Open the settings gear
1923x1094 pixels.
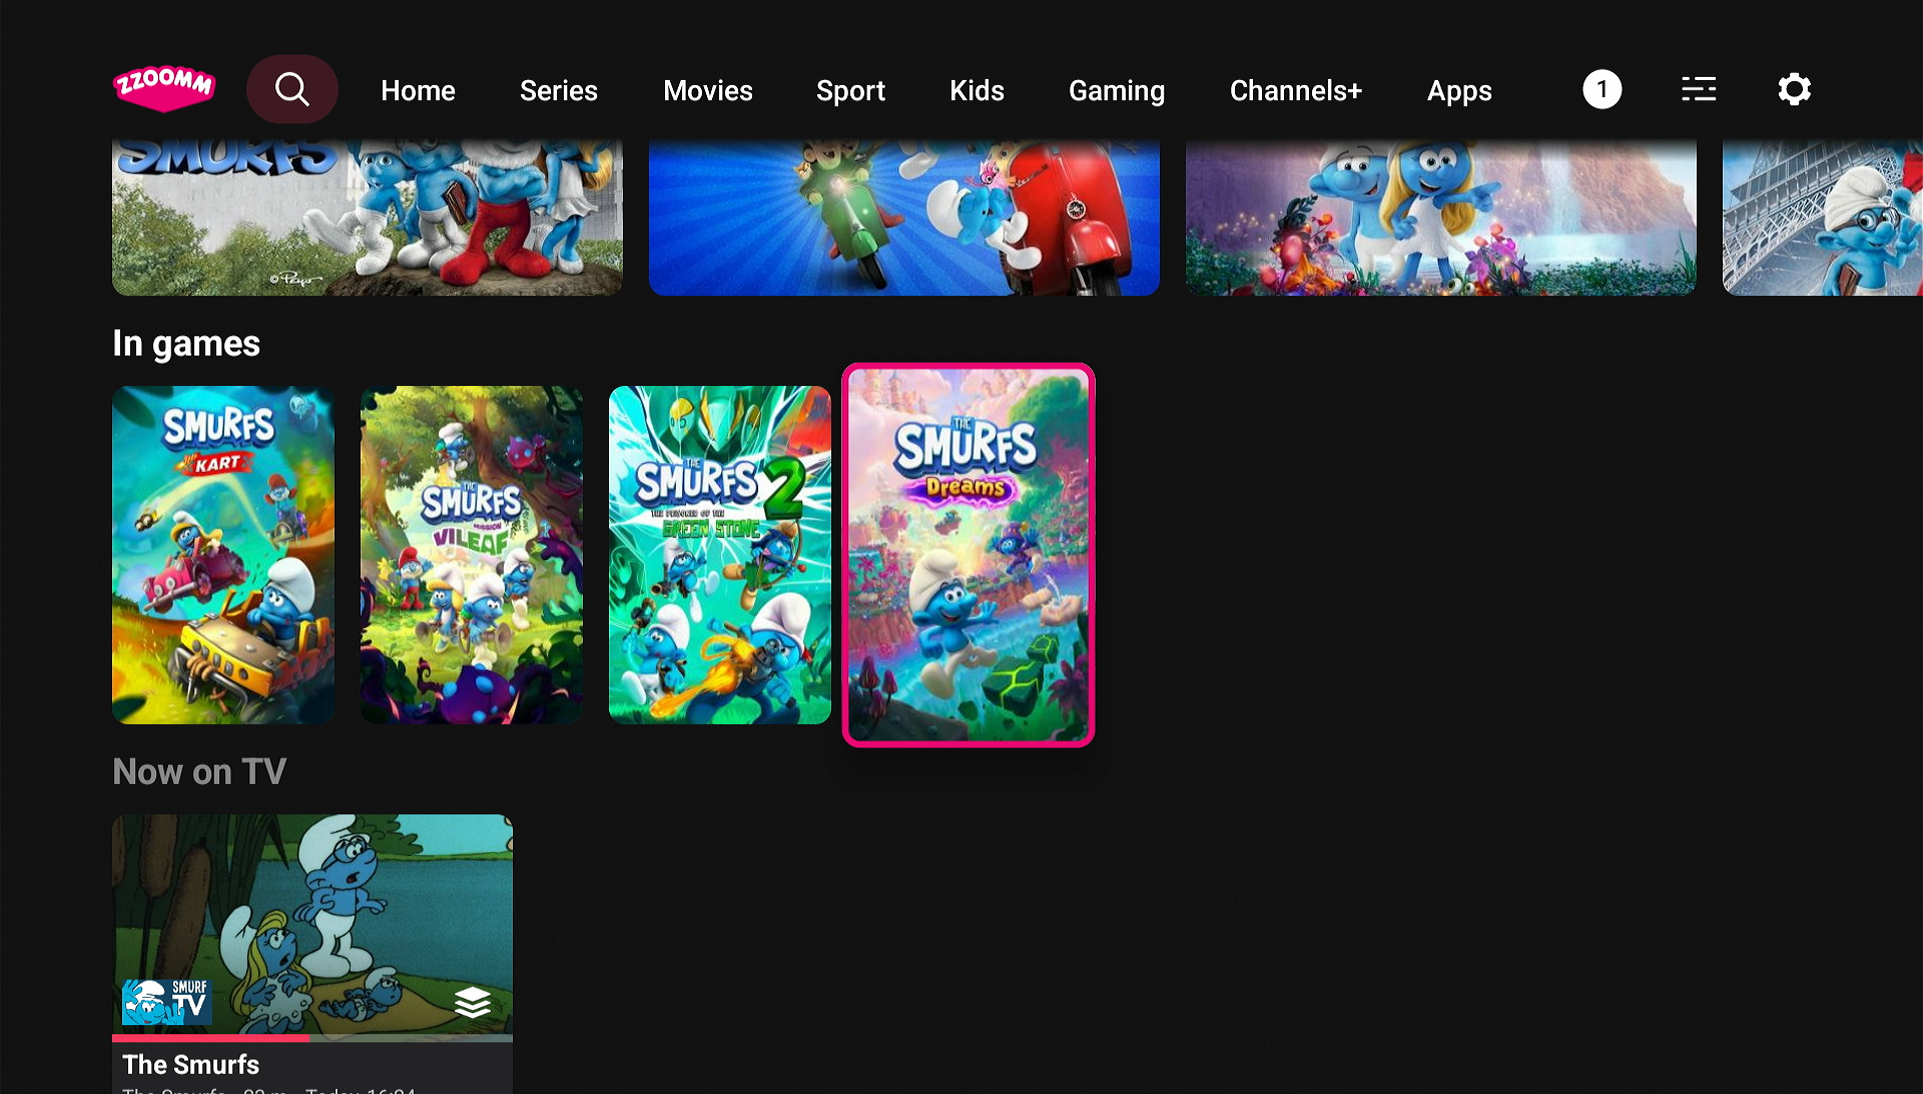click(1794, 89)
